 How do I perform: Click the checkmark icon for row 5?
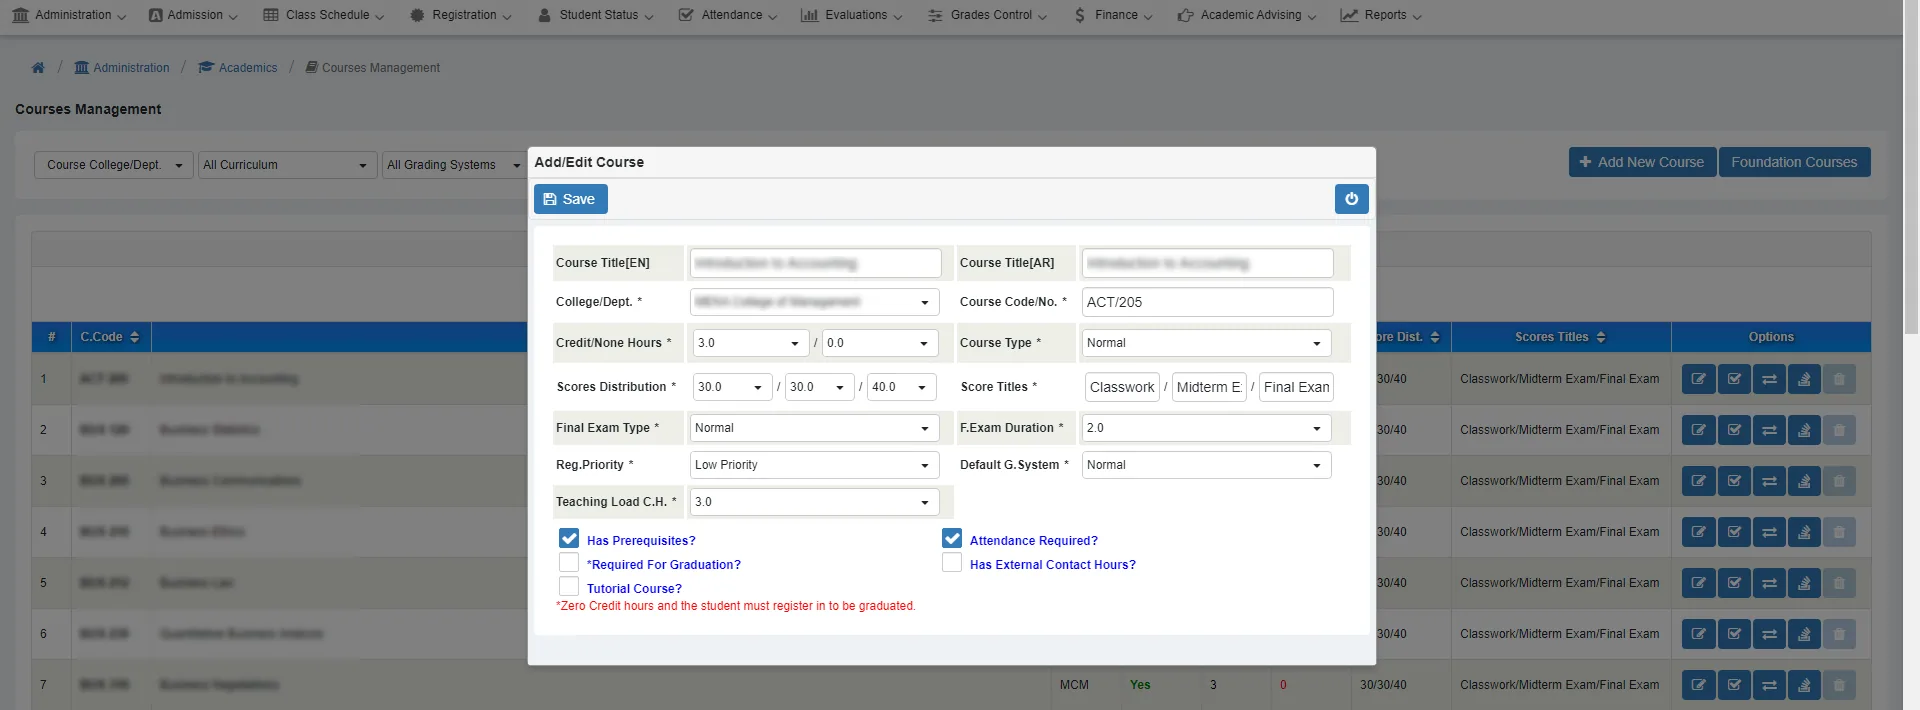(1734, 583)
